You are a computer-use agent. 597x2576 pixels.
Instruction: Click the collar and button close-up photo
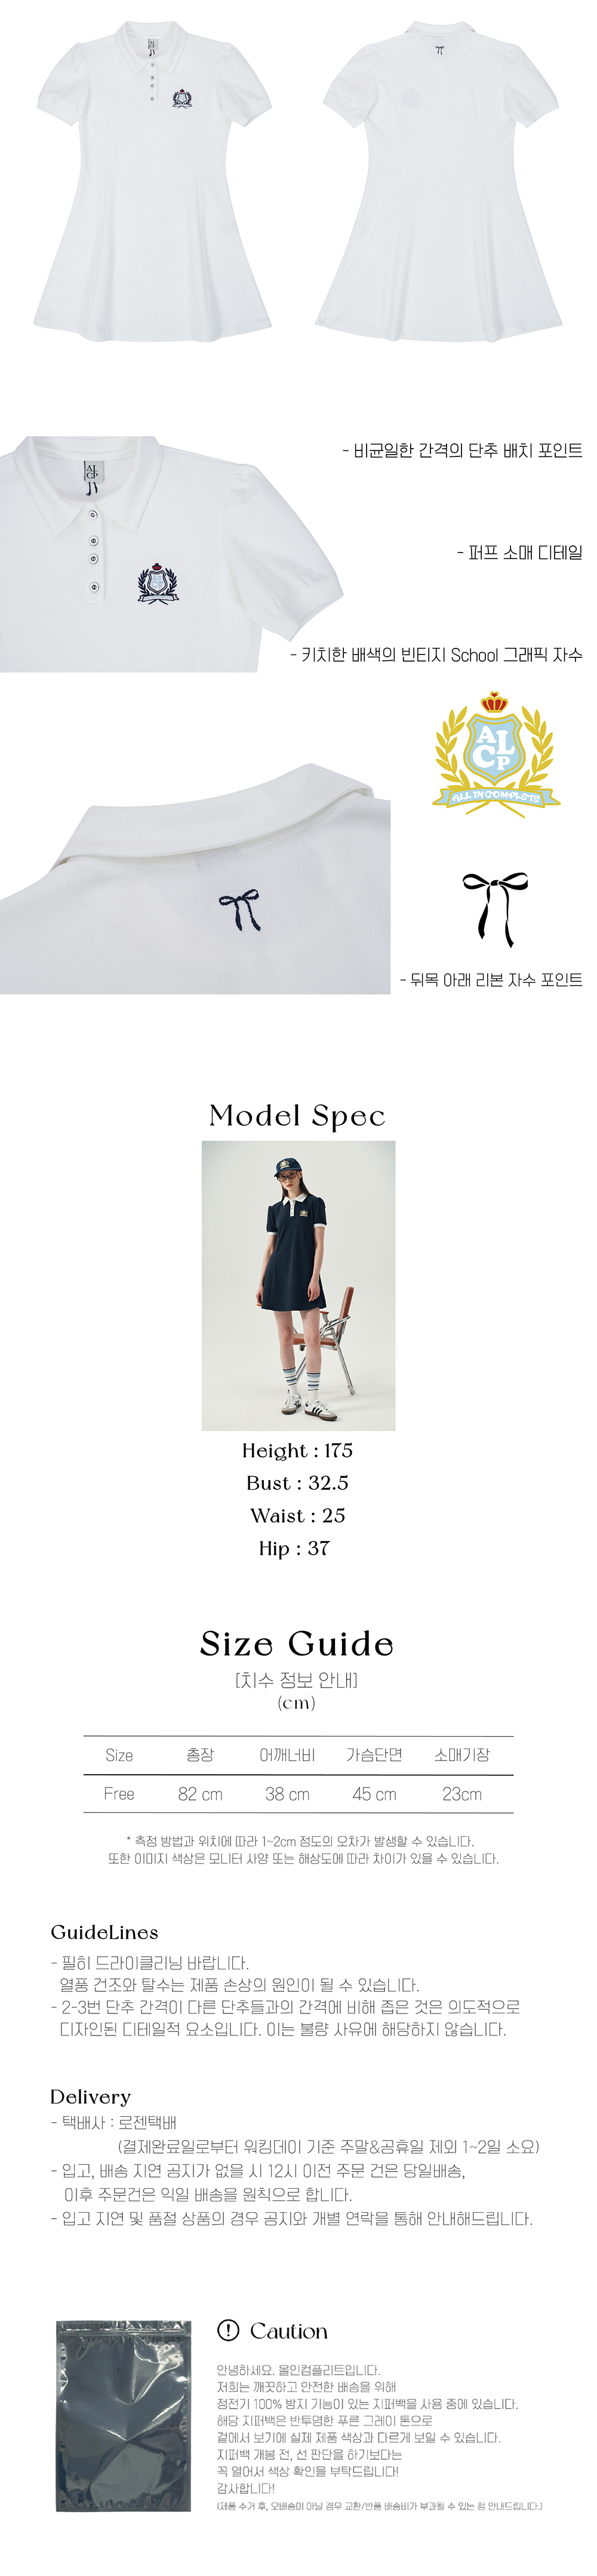tap(172, 553)
